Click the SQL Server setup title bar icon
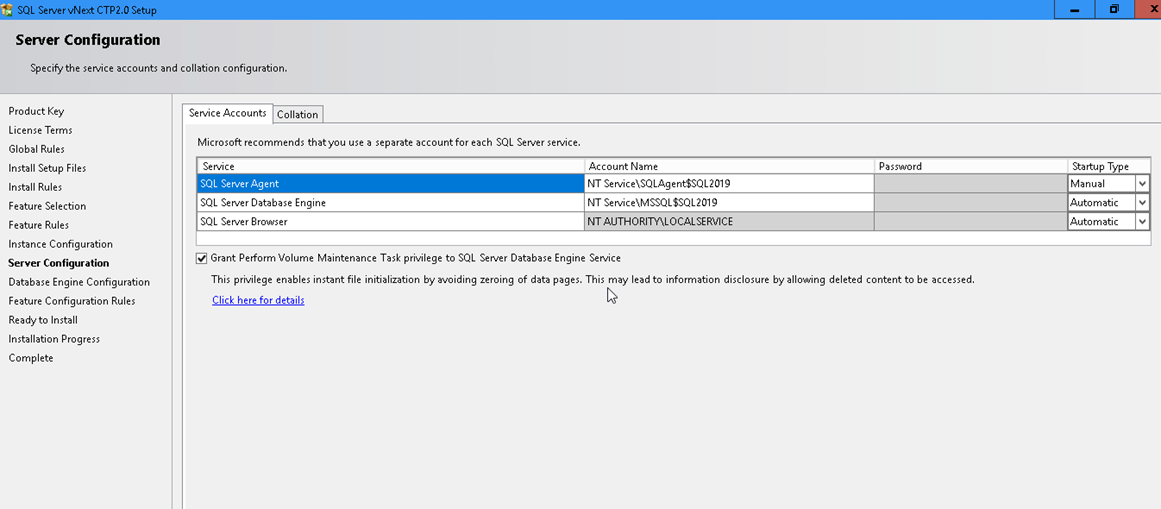The image size is (1161, 509). point(7,10)
